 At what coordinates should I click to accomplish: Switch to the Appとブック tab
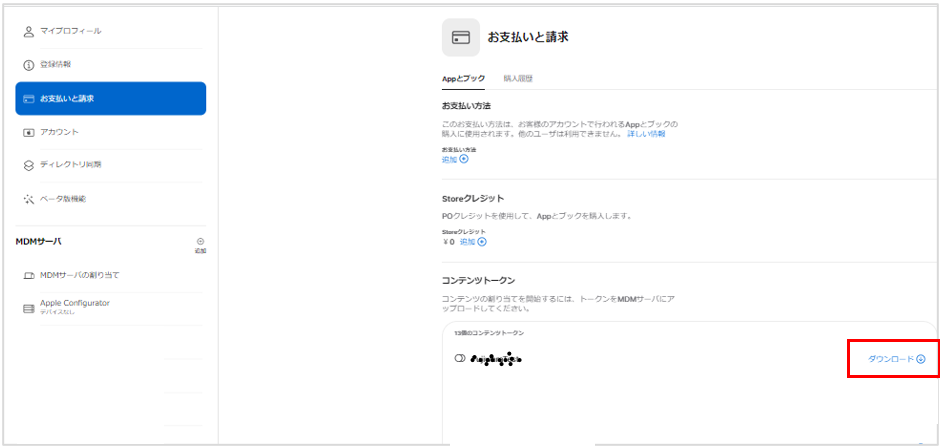coord(463,79)
